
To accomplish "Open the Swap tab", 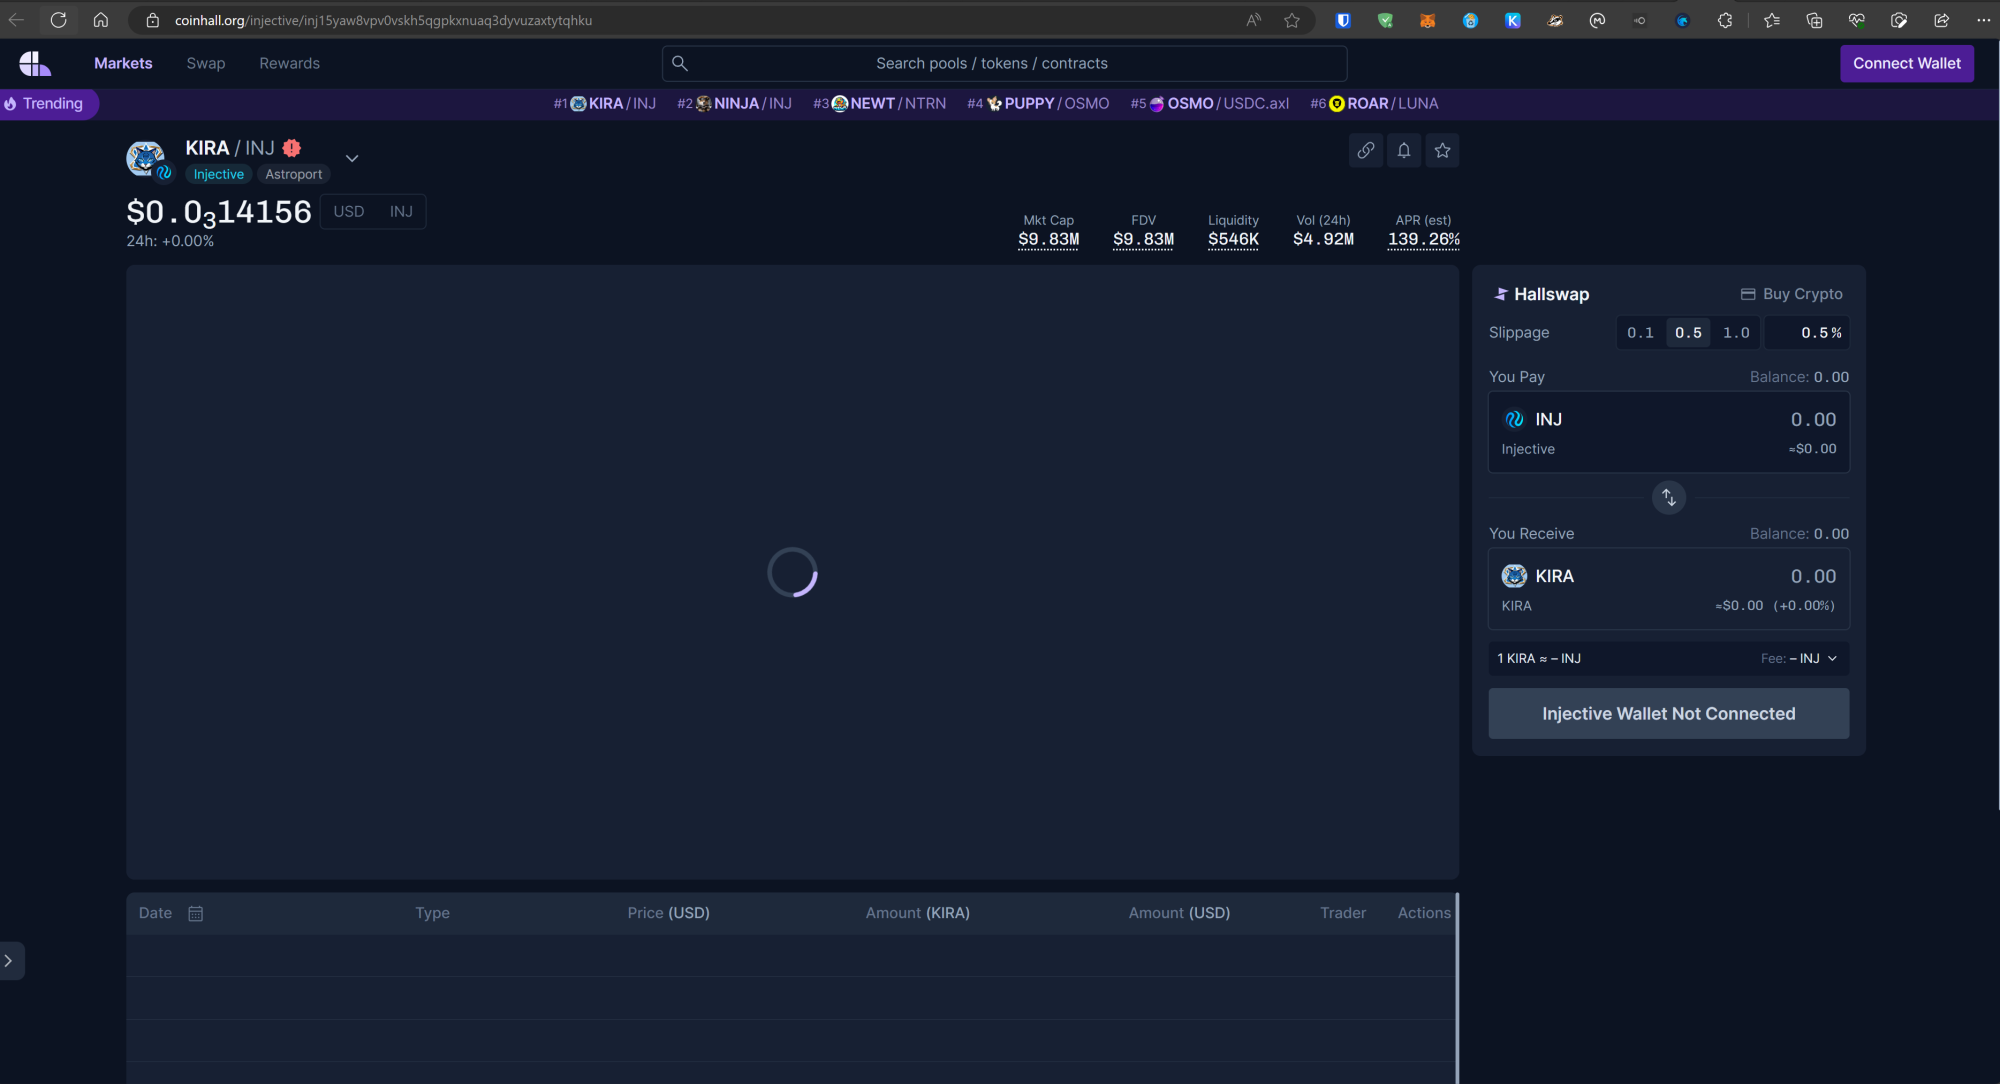I will pos(206,63).
